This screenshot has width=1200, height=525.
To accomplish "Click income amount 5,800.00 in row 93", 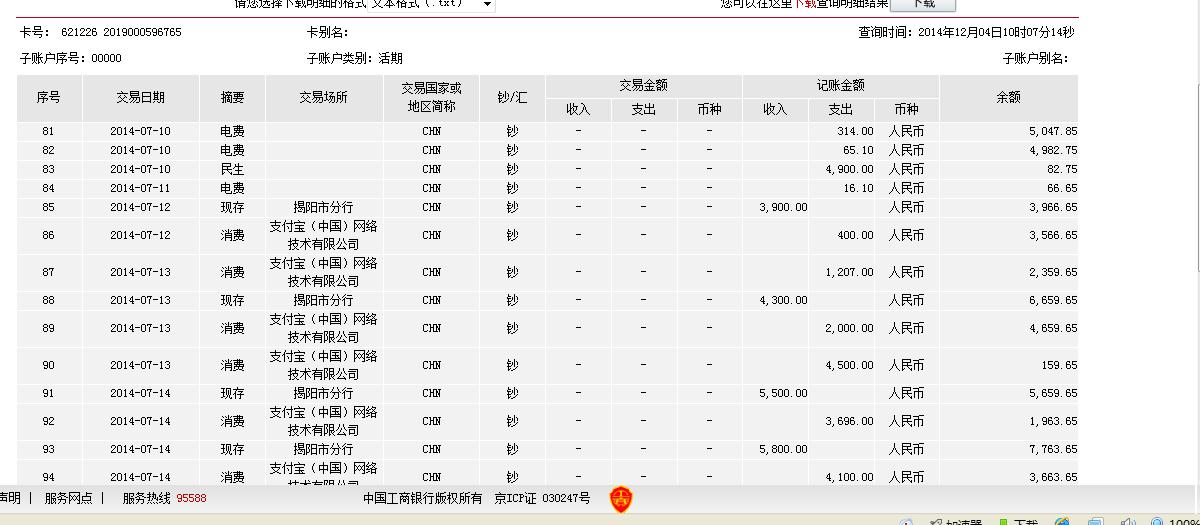I will [783, 449].
